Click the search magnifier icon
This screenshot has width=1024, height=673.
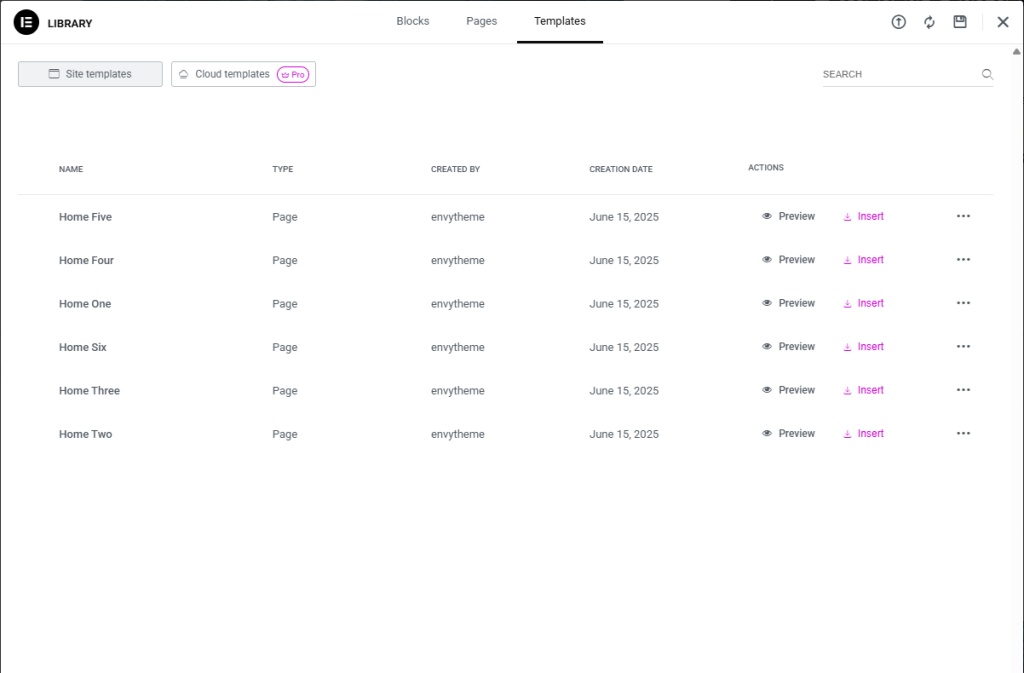click(x=987, y=74)
